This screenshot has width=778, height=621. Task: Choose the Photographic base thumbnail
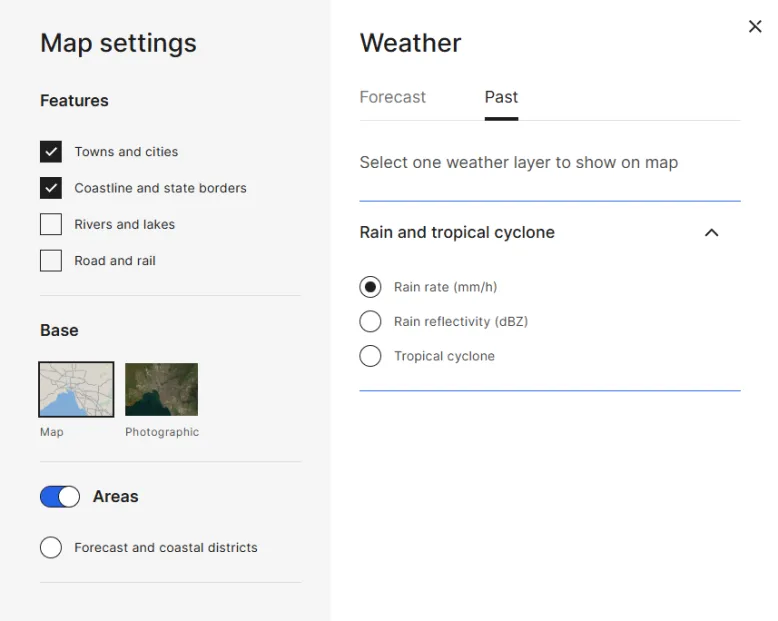(161, 389)
